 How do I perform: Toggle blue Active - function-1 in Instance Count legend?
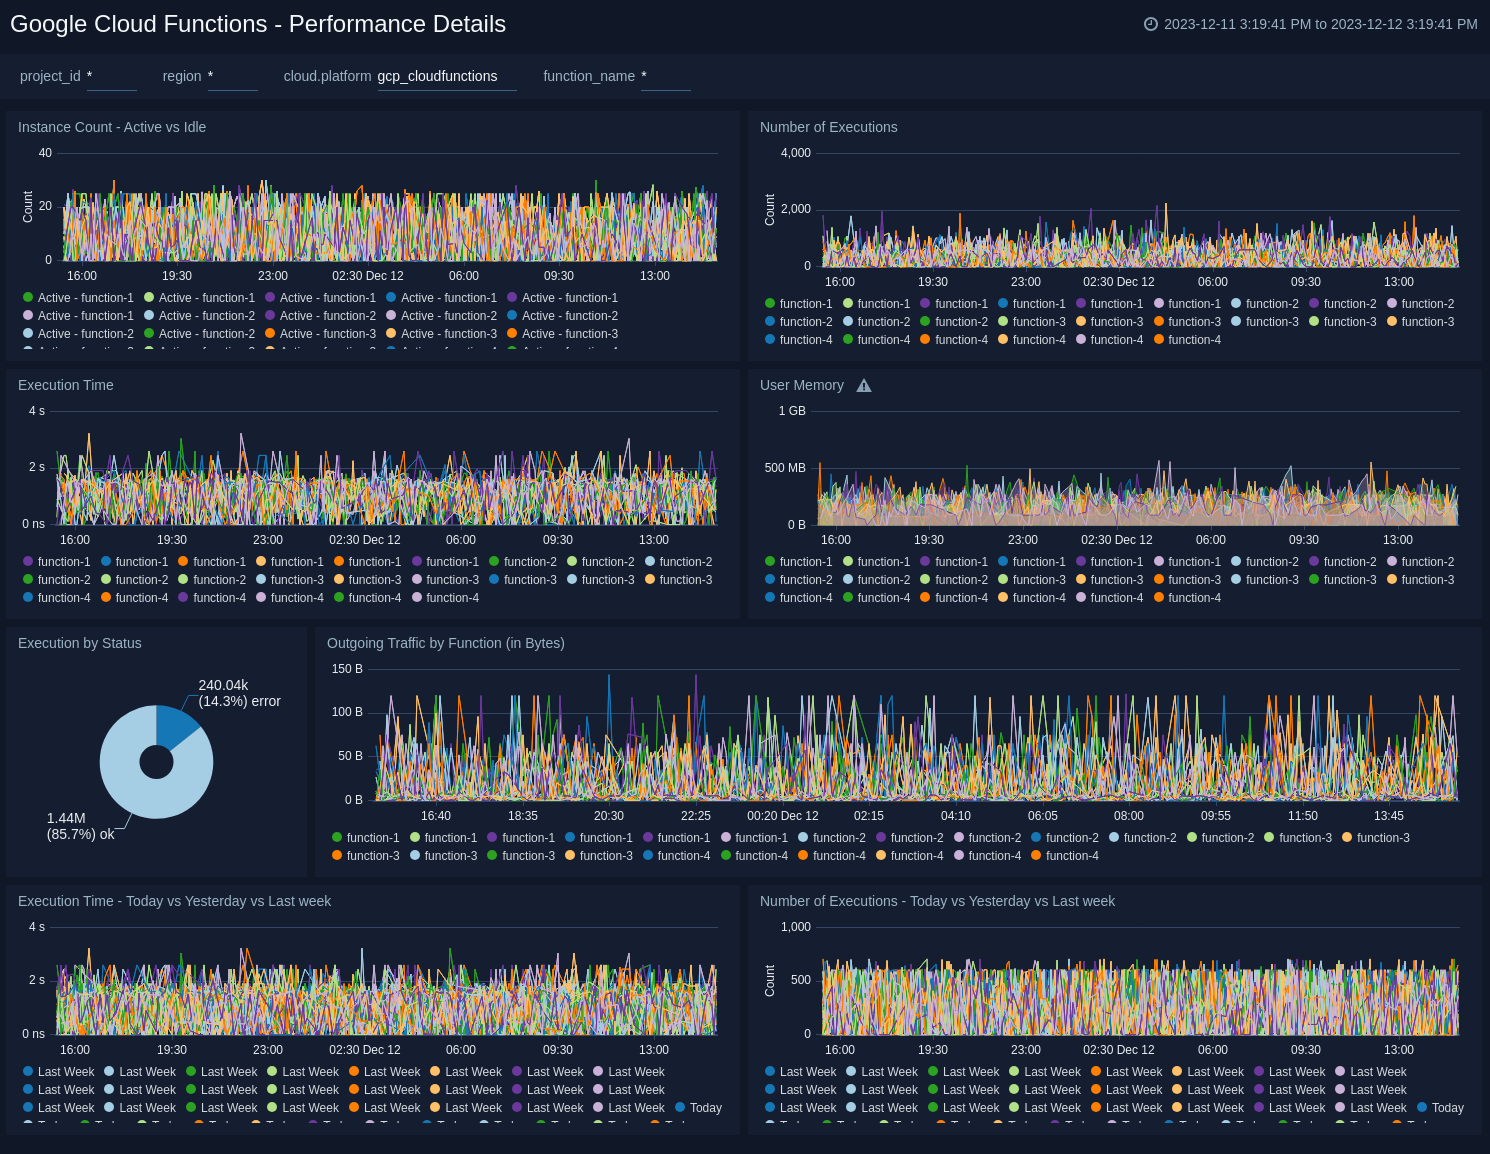coord(442,298)
